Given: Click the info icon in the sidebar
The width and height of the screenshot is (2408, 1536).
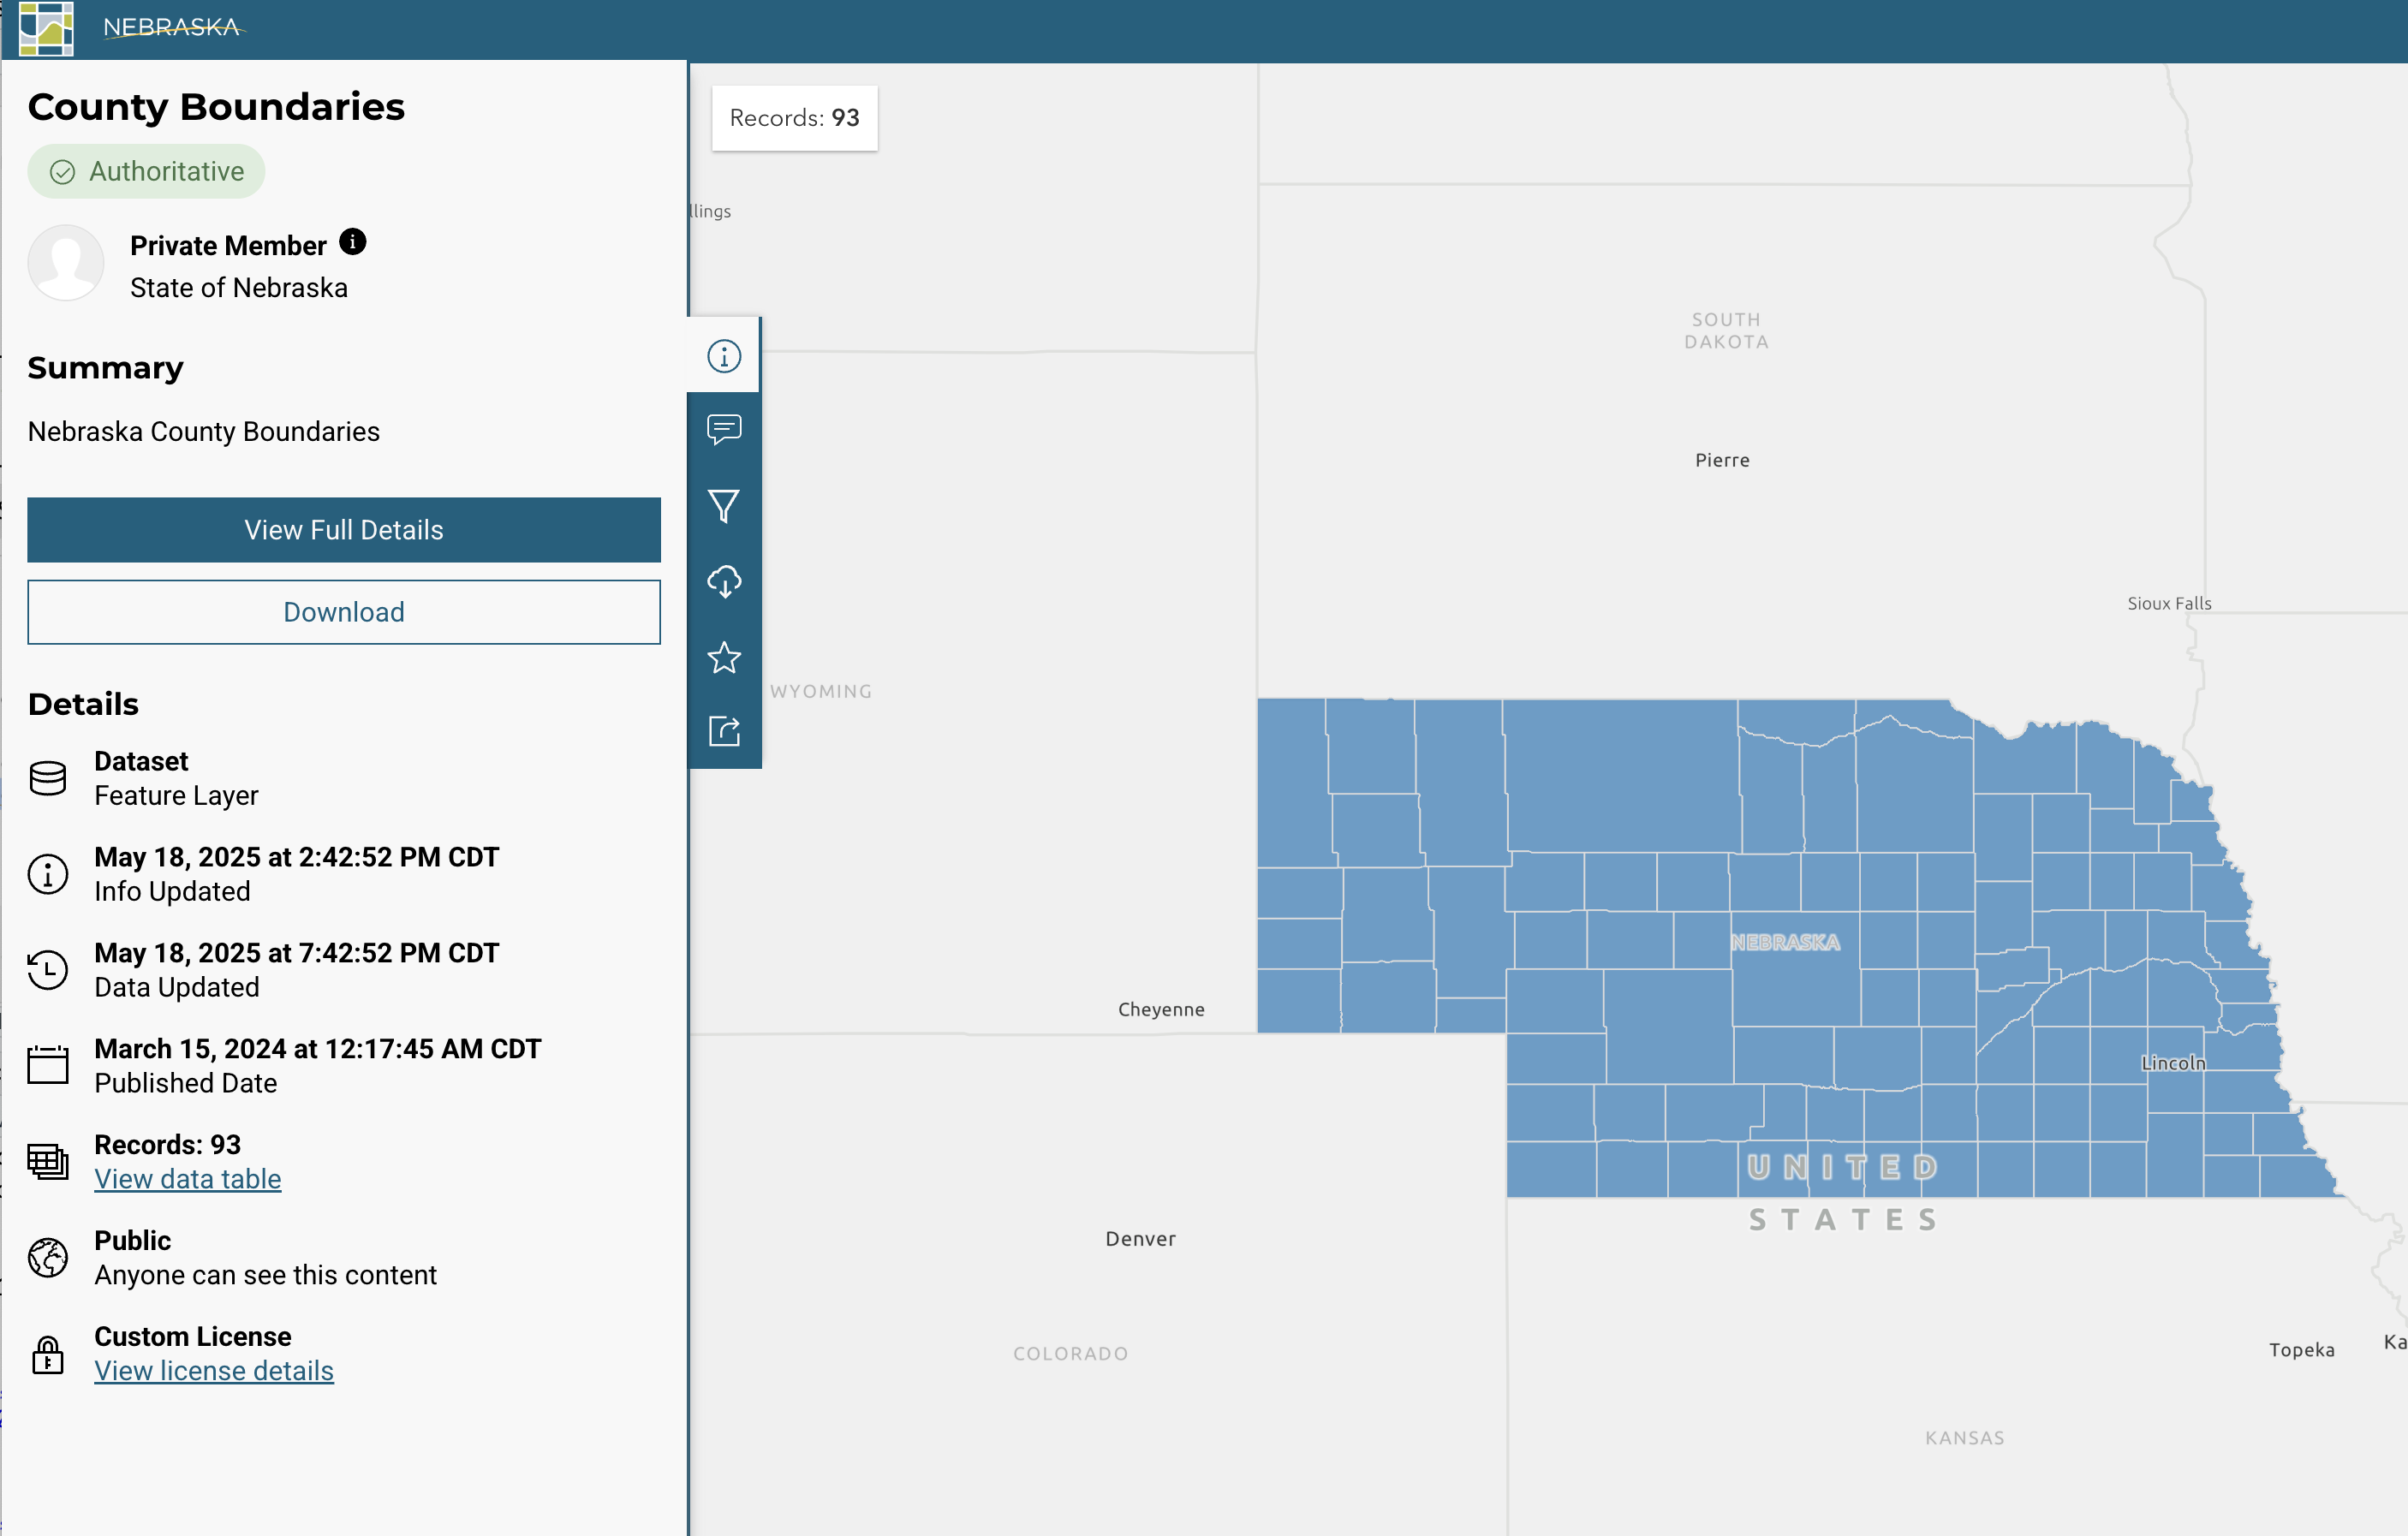Looking at the screenshot, I should pos(724,356).
